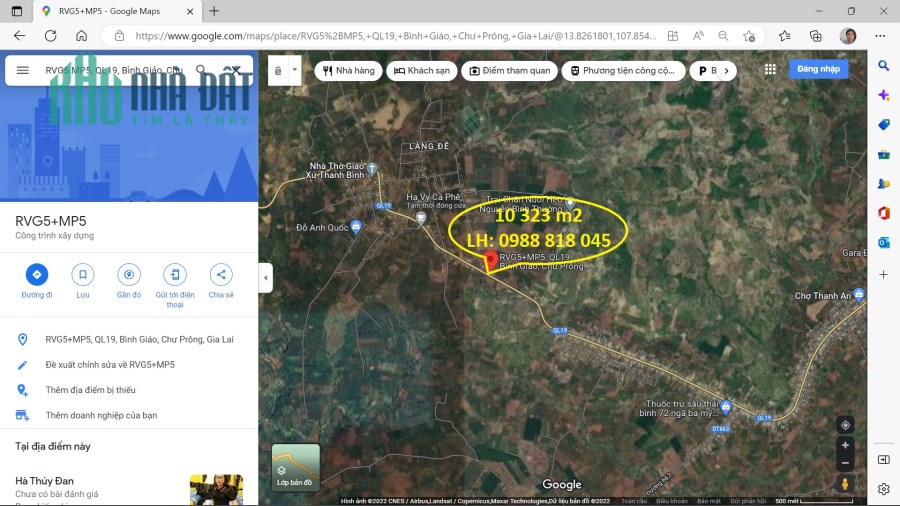The width and height of the screenshot is (900, 506).
Task: Click the Gửi phản hồi feedback link
Action: [748, 501]
